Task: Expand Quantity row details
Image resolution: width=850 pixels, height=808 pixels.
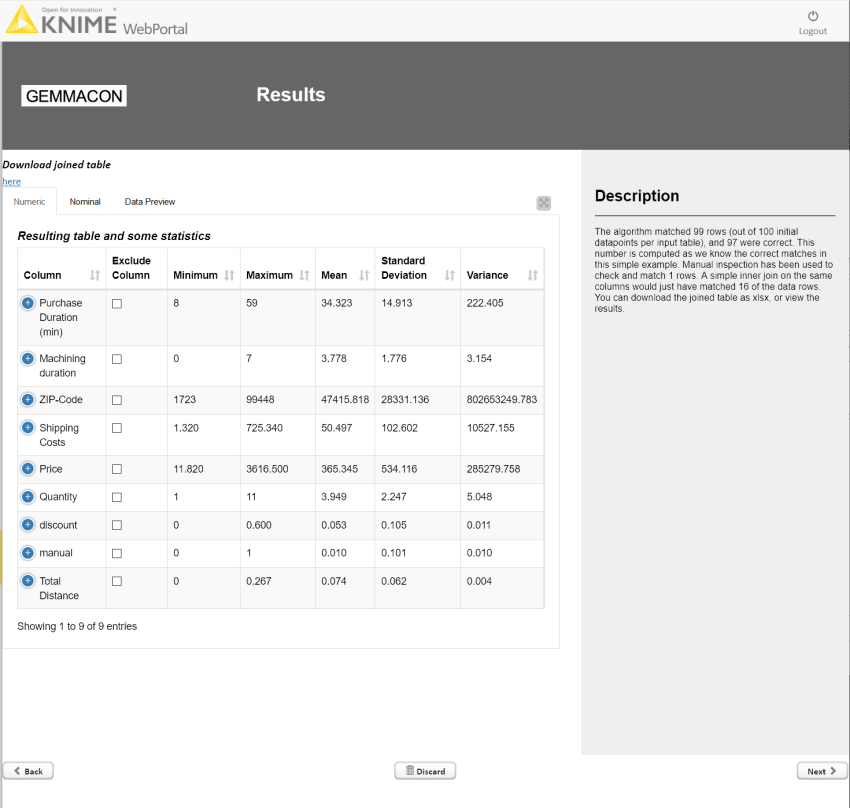Action: tap(28, 496)
